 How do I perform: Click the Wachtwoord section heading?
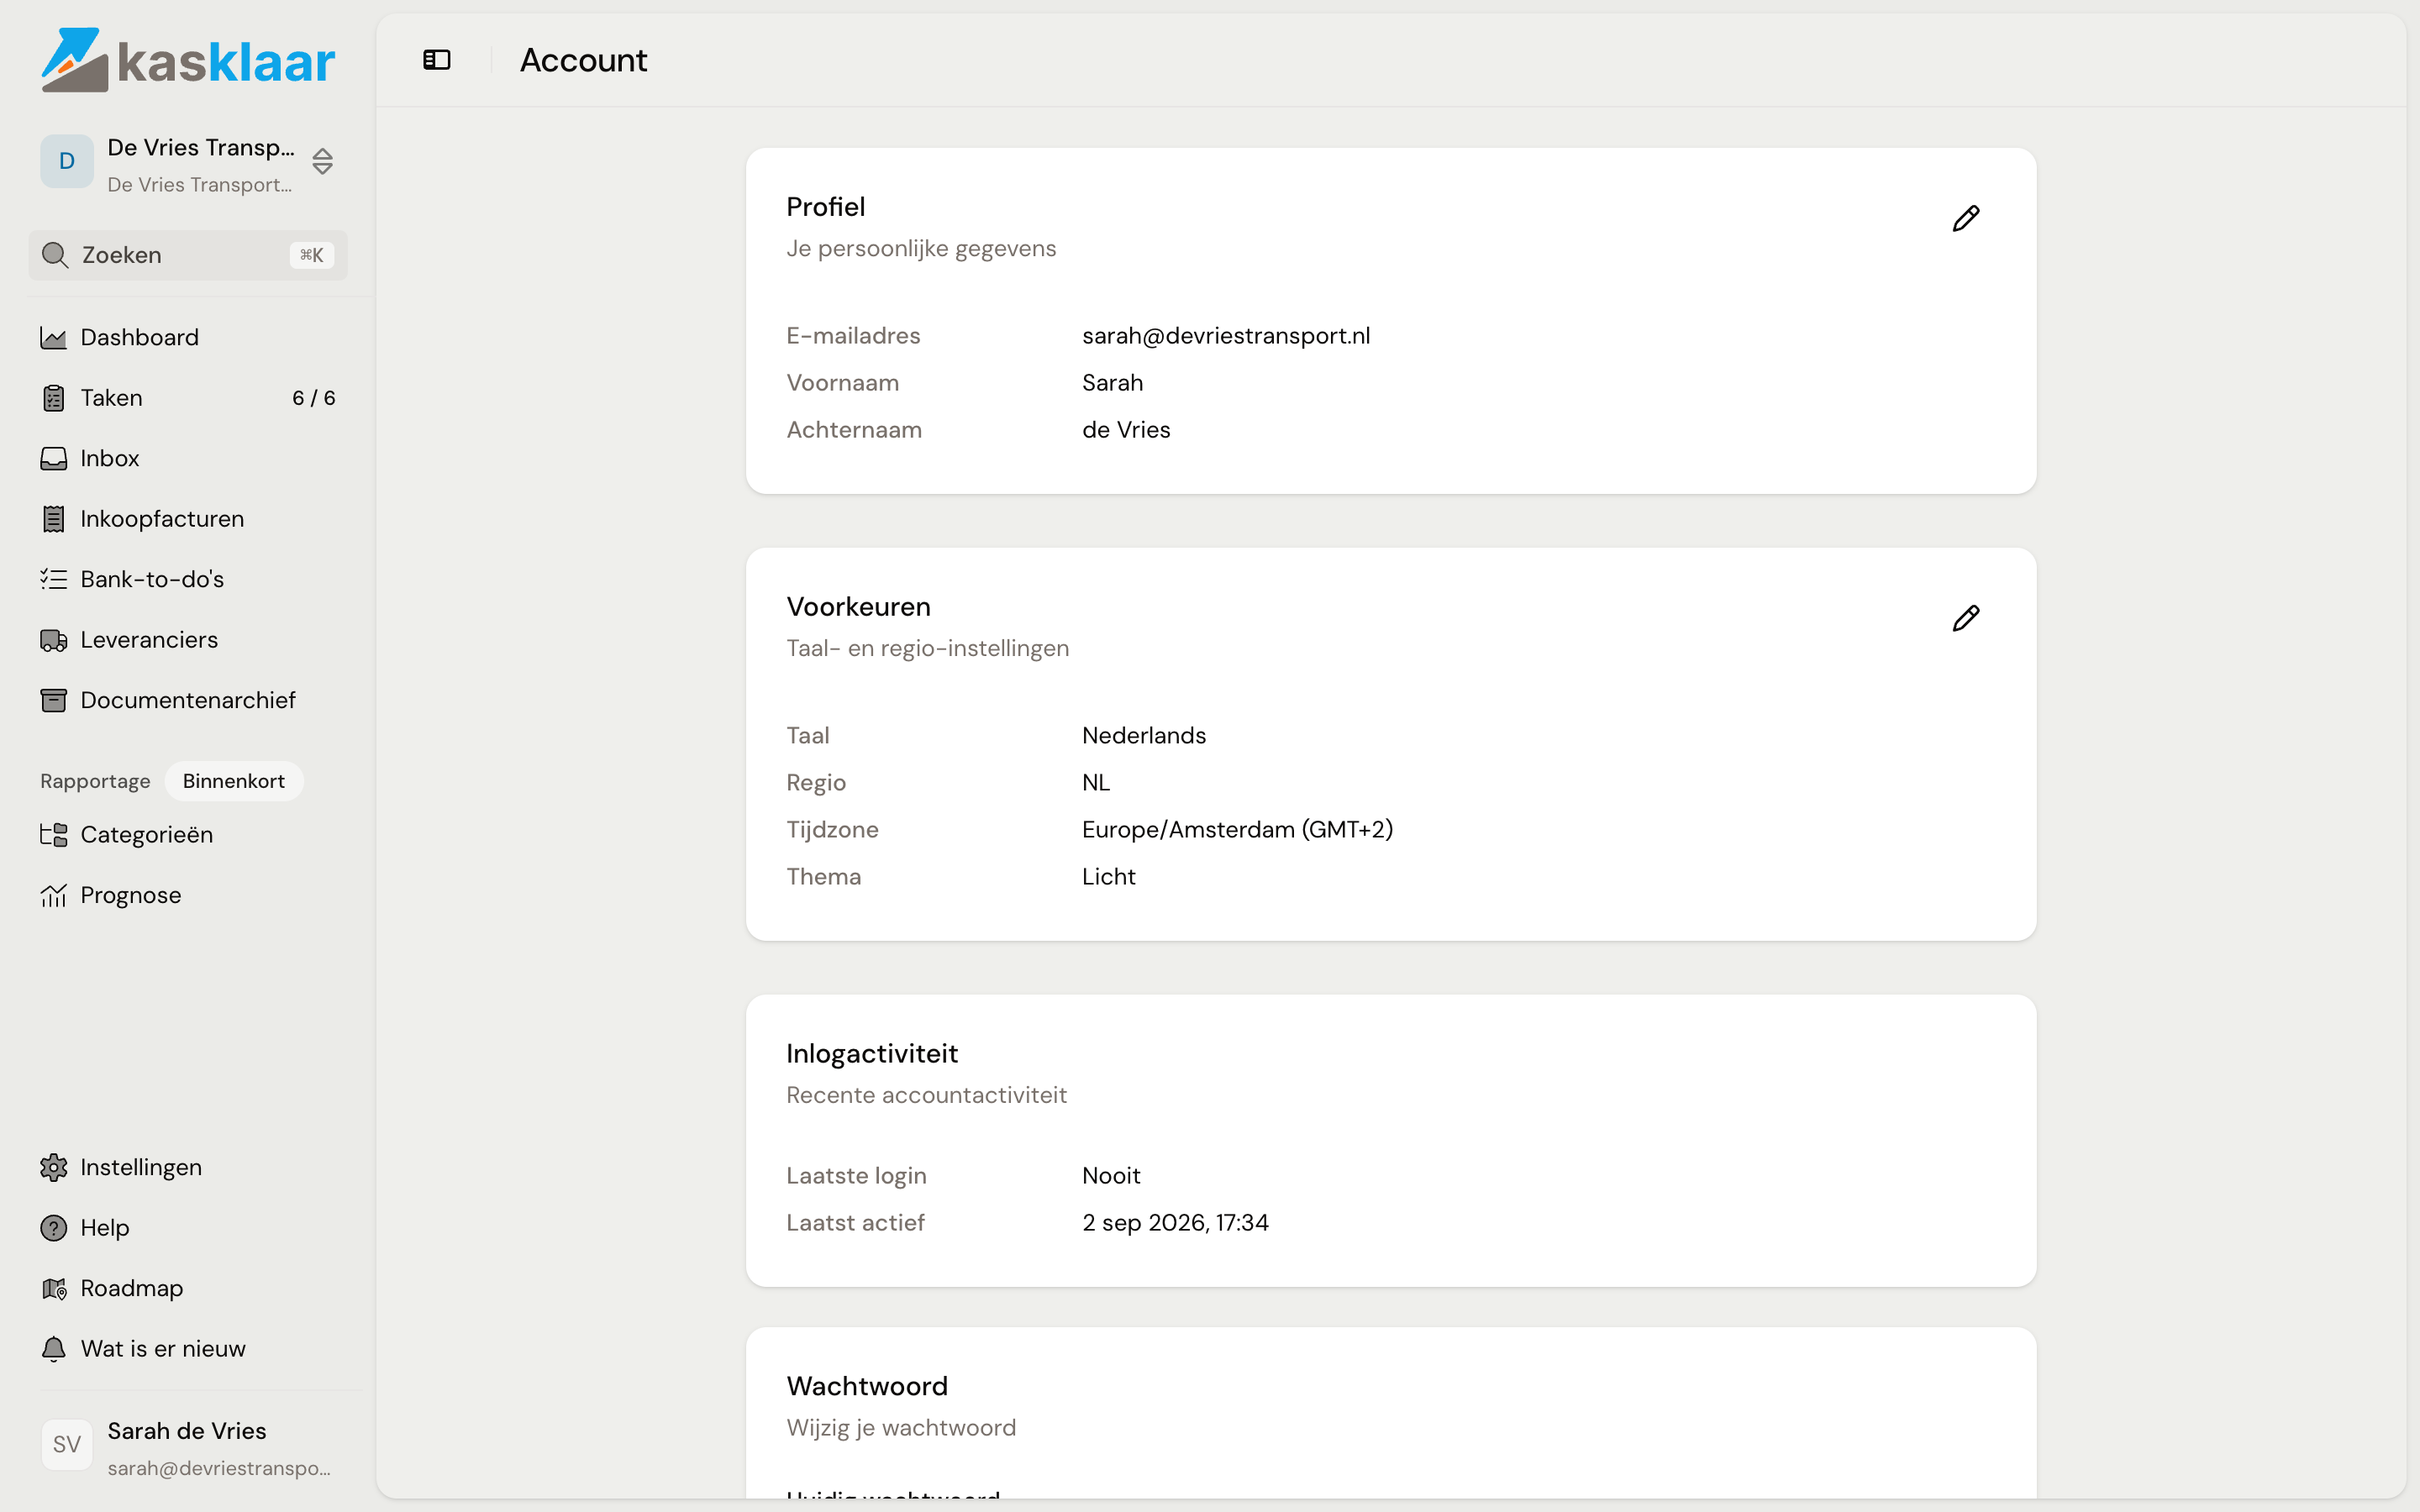(x=867, y=1386)
